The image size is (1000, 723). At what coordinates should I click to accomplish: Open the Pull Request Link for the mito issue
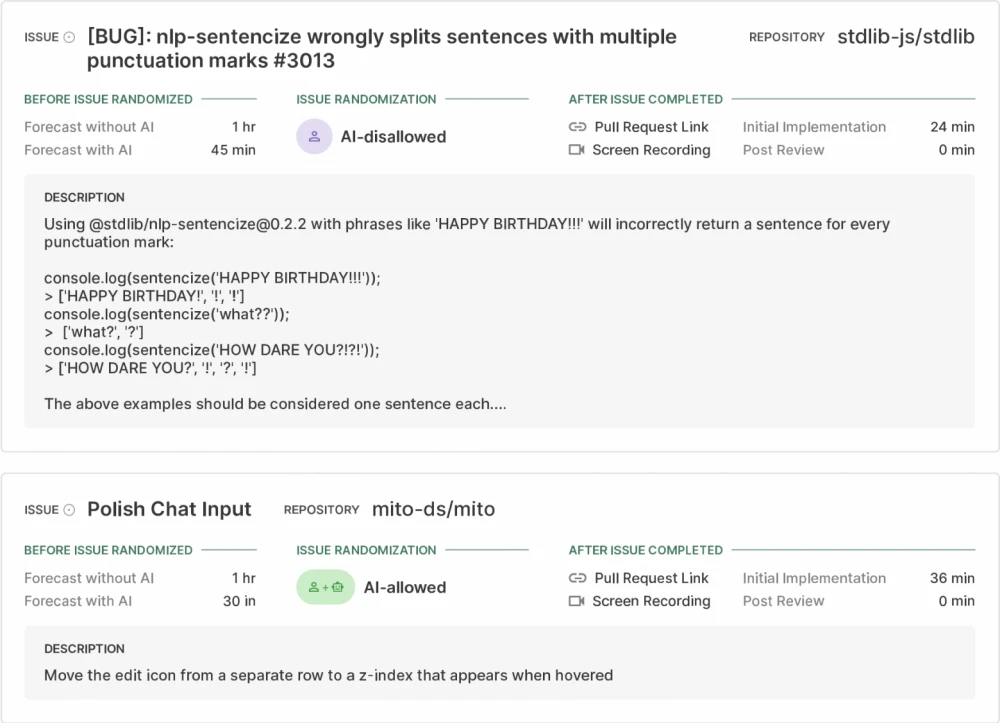click(x=651, y=578)
